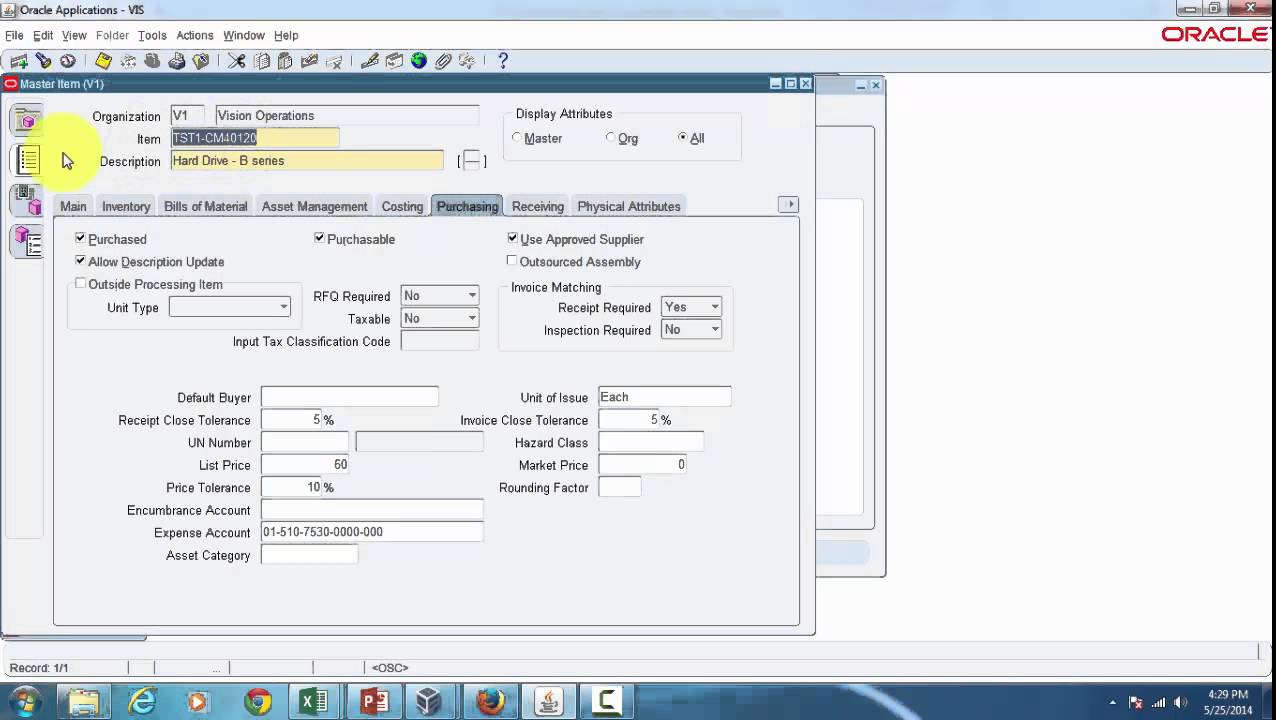Uncheck the Purchased checkbox
The width and height of the screenshot is (1276, 720).
pyautogui.click(x=81, y=238)
